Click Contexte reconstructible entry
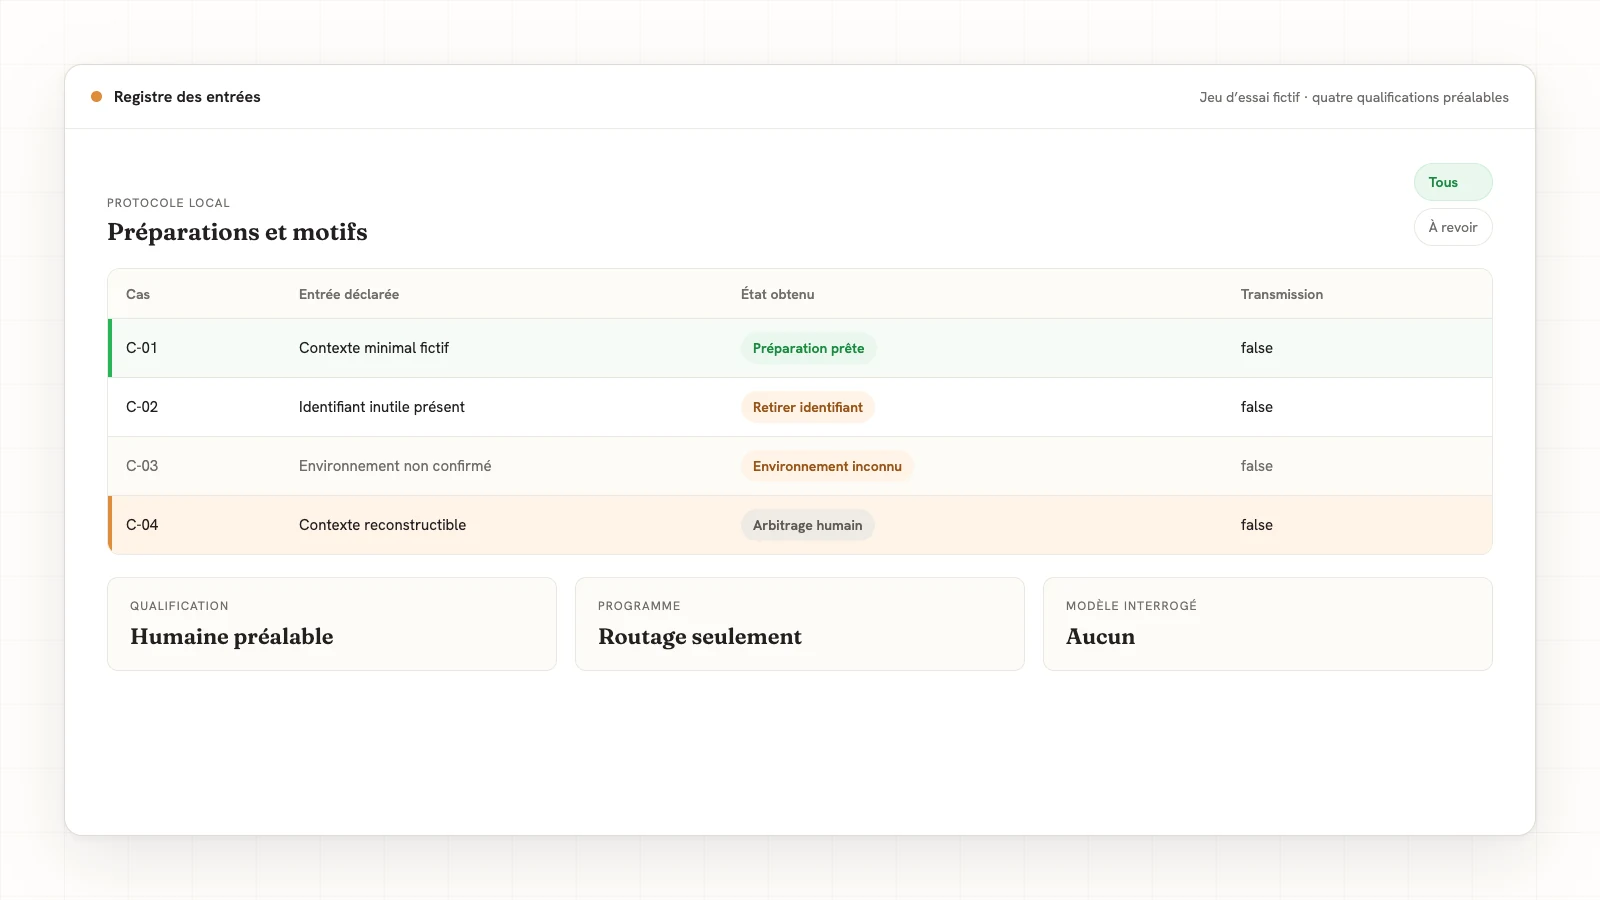Screen dimensions: 1600x900 [x=382, y=525]
